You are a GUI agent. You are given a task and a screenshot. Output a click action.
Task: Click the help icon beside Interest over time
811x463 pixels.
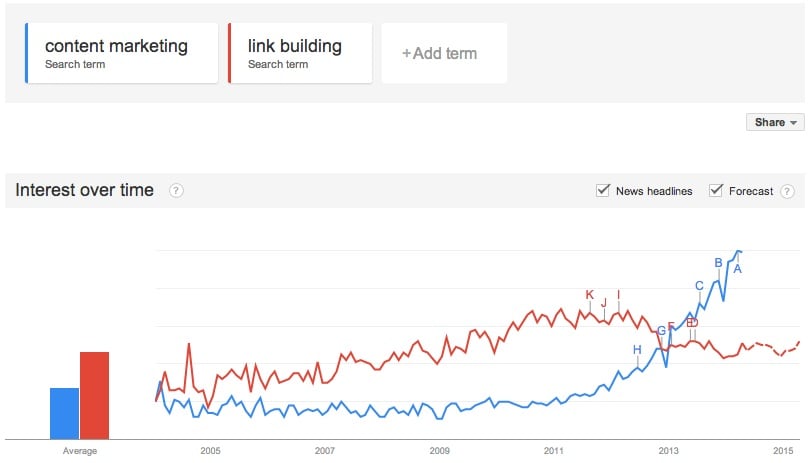pos(176,191)
